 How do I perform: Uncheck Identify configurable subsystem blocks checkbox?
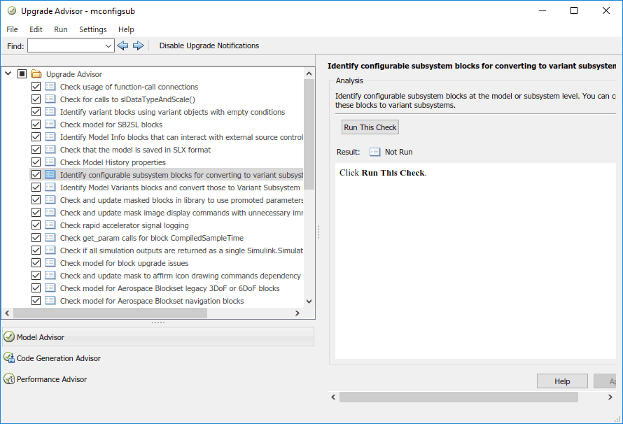36,174
